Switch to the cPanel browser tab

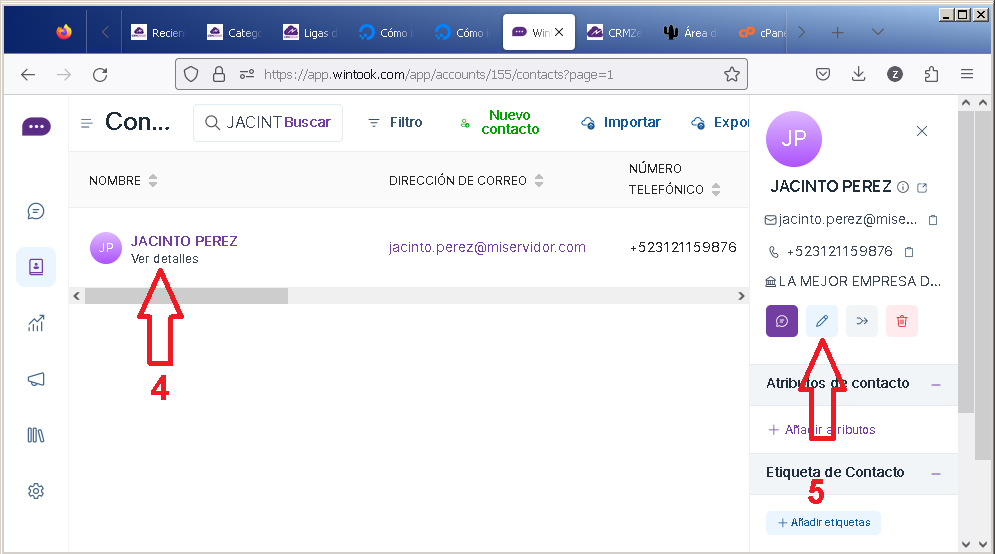pos(763,32)
